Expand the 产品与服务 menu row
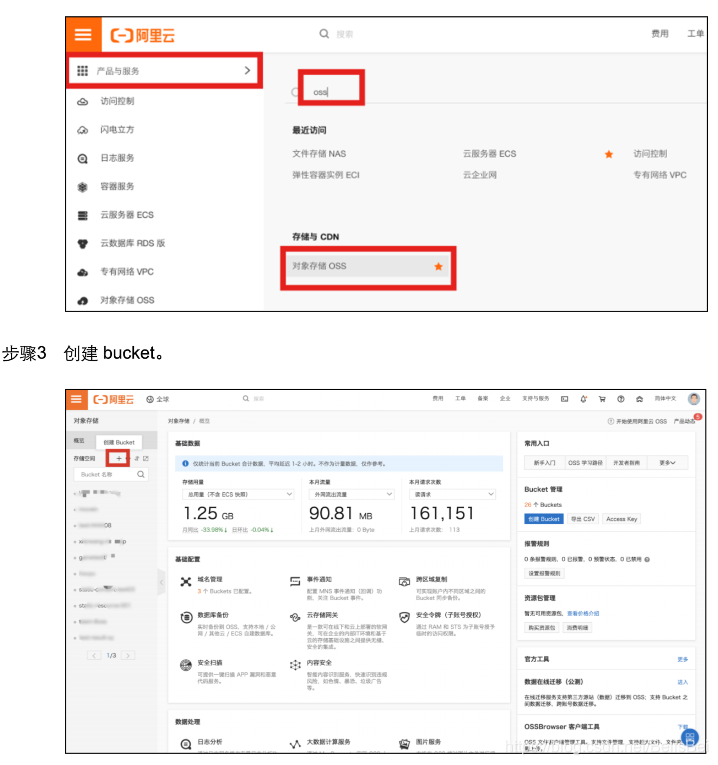Viewport: 718px width, 765px height. pyautogui.click(x=164, y=71)
